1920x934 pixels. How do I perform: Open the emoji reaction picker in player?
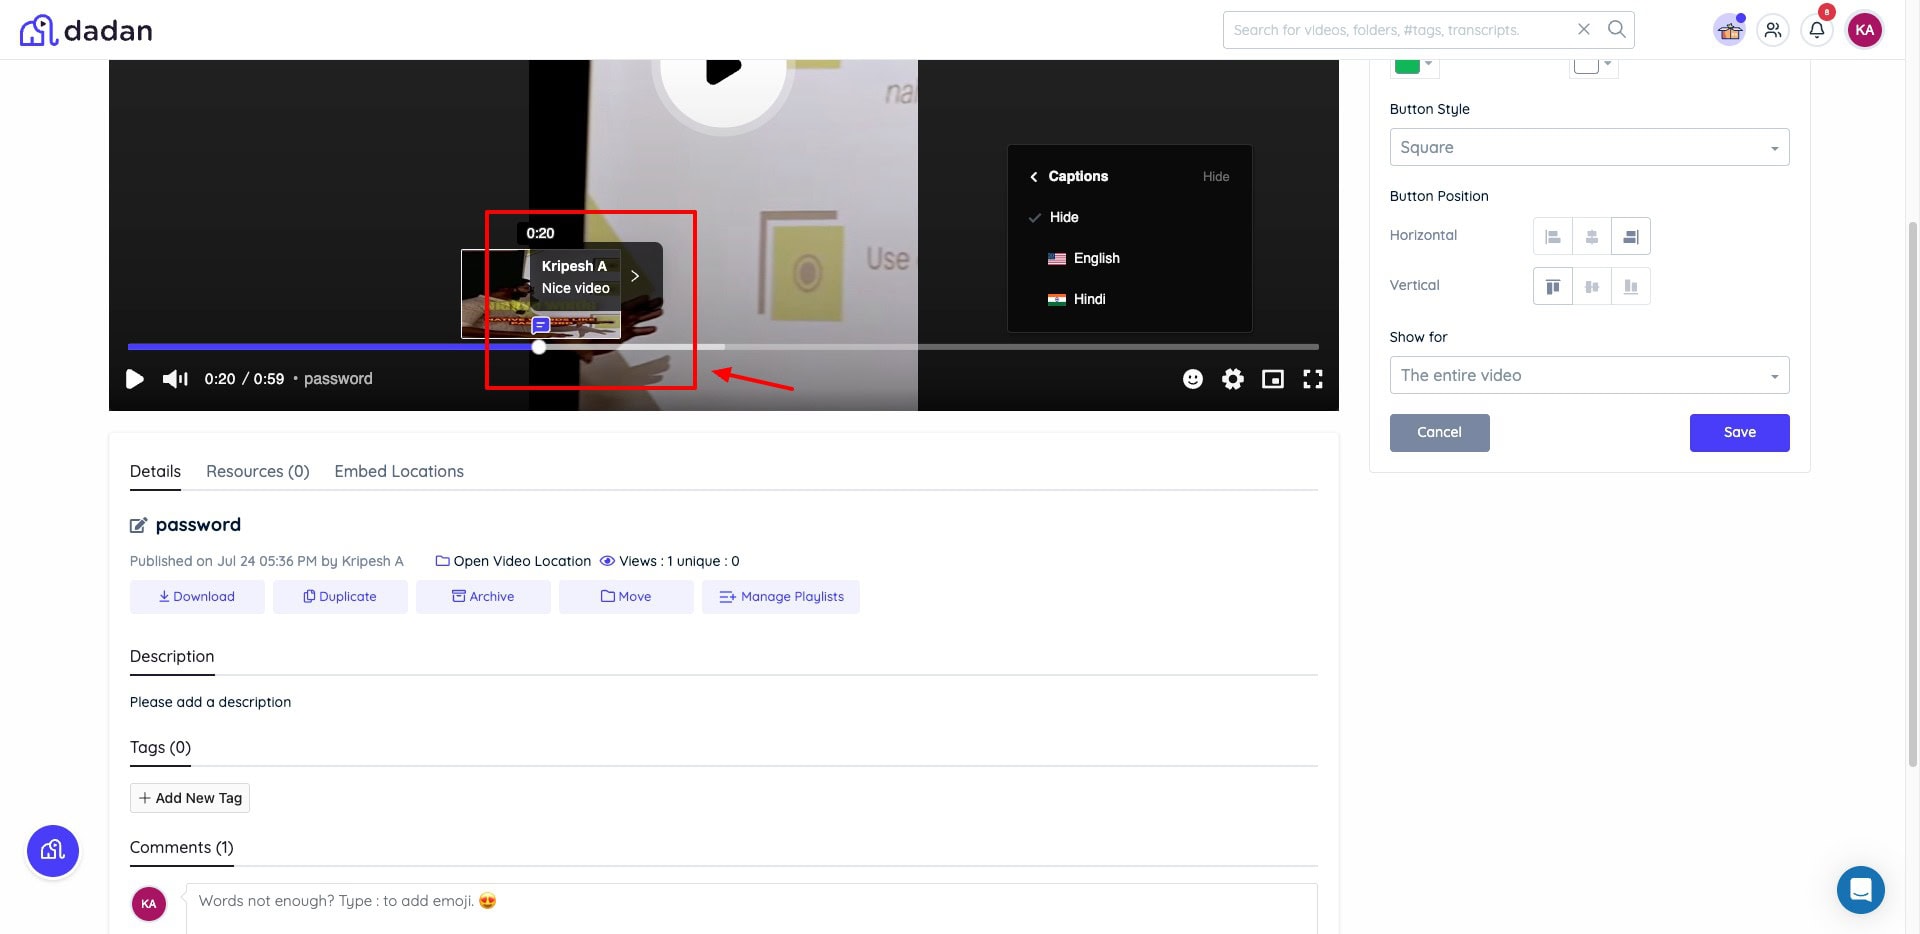pos(1192,379)
